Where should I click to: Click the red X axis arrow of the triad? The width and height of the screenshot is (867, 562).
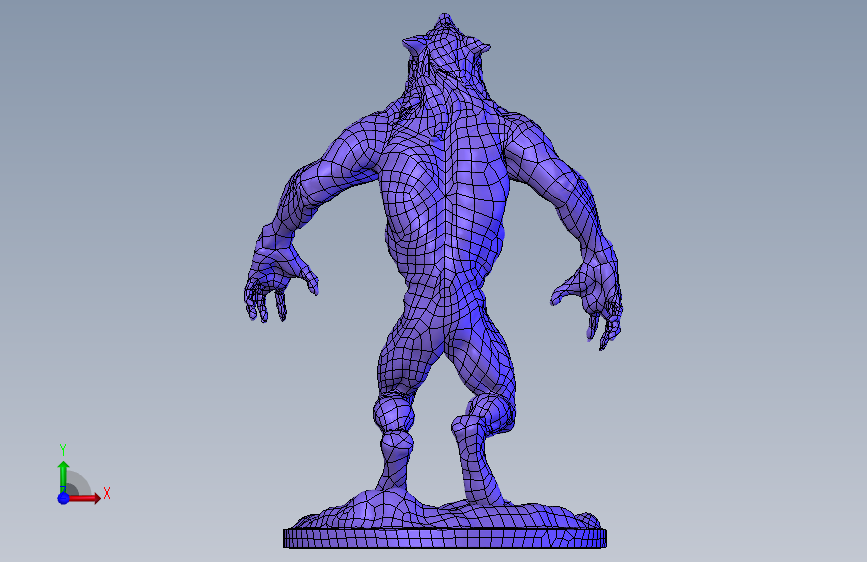[x=84, y=498]
